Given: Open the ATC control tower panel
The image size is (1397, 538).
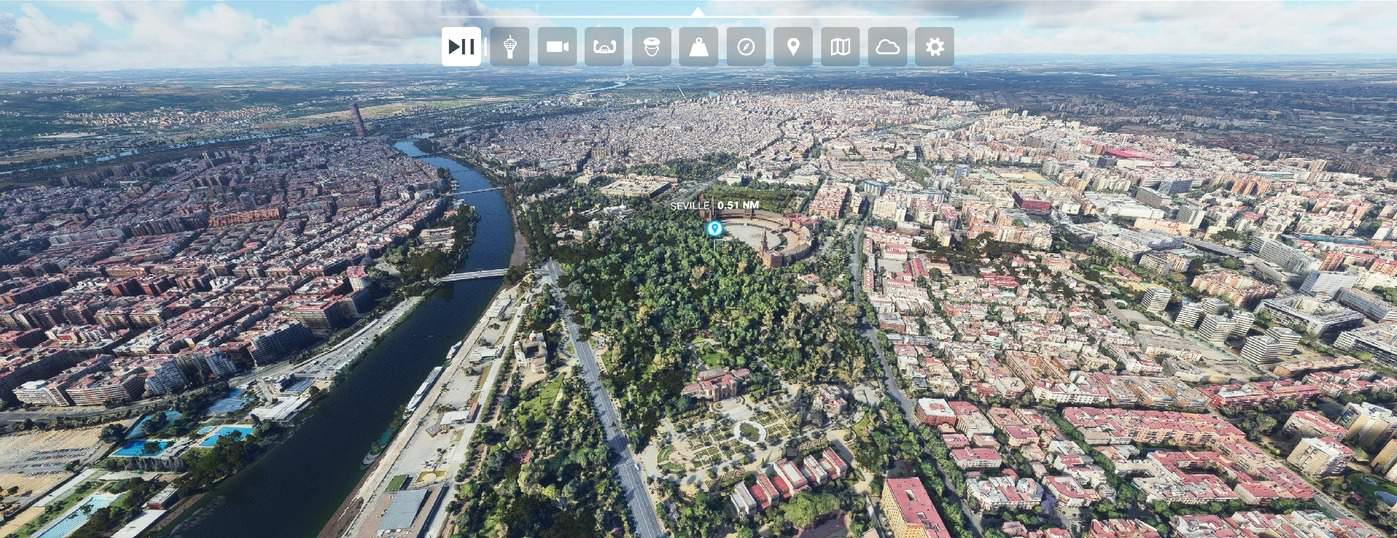Looking at the screenshot, I should pyautogui.click(x=510, y=47).
